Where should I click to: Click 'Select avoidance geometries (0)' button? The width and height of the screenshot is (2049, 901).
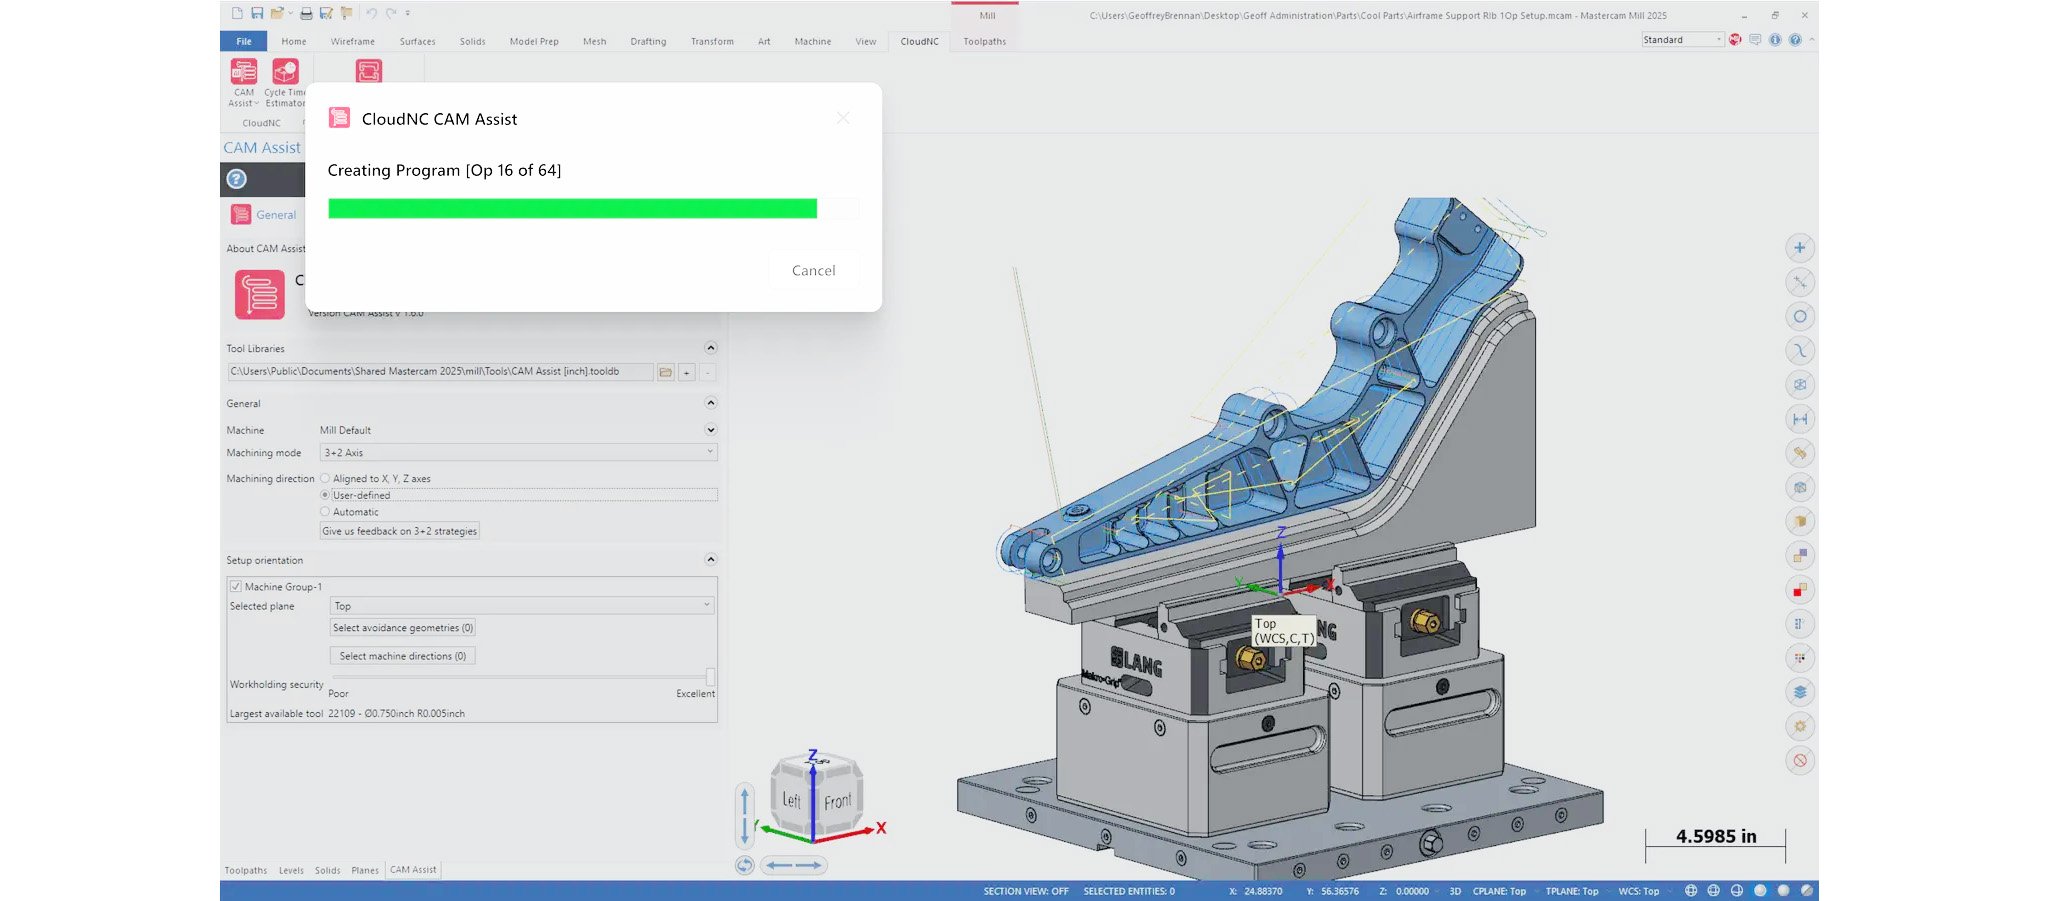pyautogui.click(x=403, y=628)
